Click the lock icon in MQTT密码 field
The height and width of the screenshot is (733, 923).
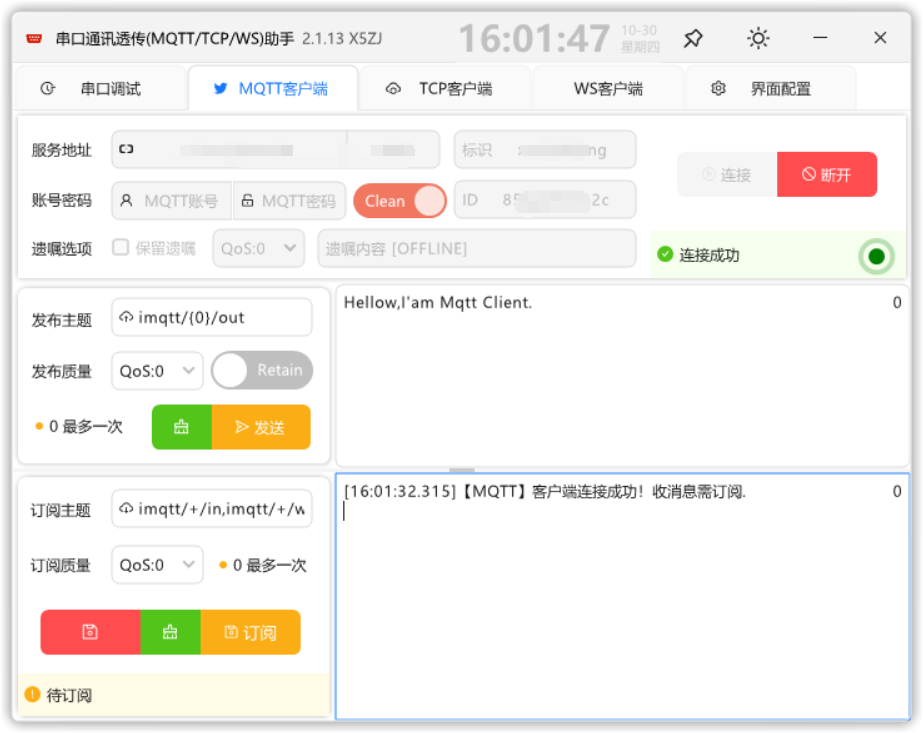(x=247, y=201)
